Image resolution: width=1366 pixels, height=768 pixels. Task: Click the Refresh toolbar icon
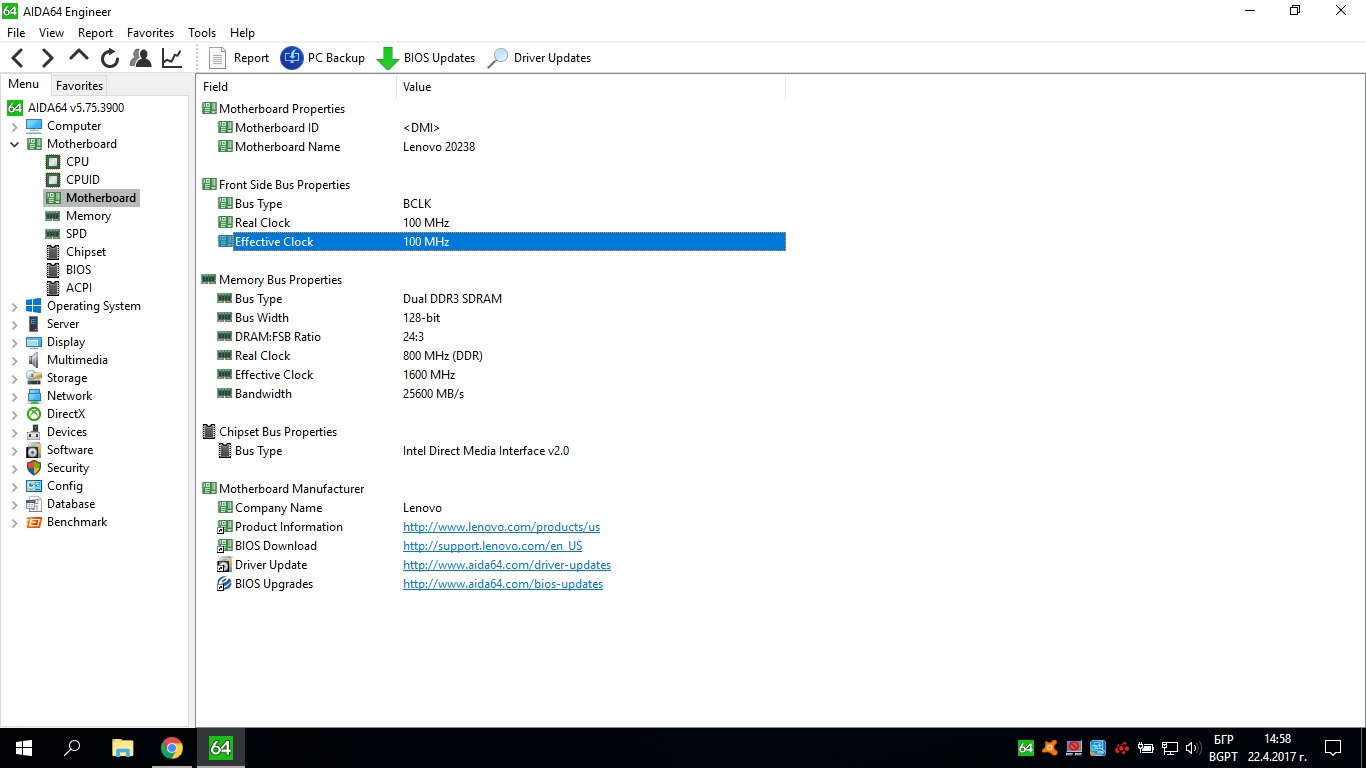coord(110,58)
